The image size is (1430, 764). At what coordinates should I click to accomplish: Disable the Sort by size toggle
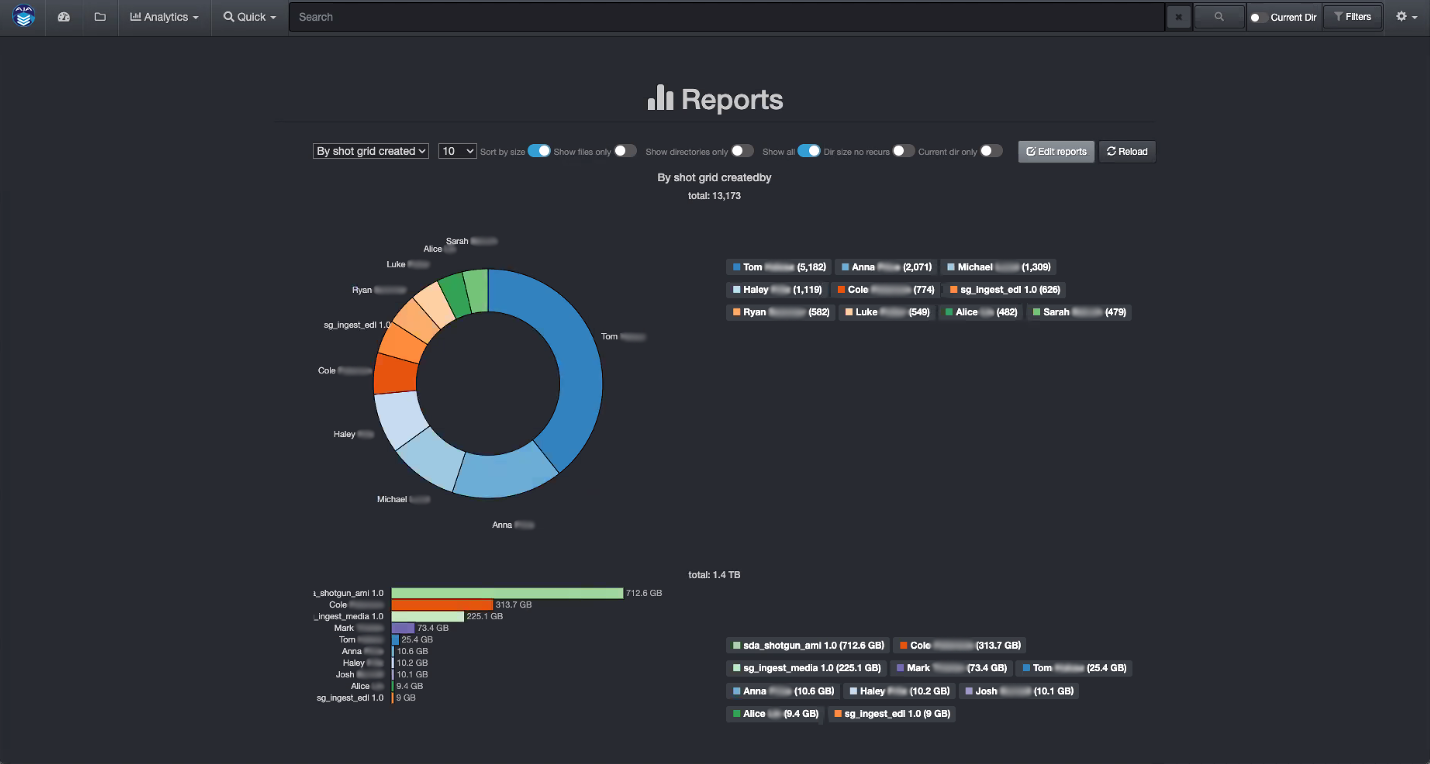pyautogui.click(x=538, y=150)
